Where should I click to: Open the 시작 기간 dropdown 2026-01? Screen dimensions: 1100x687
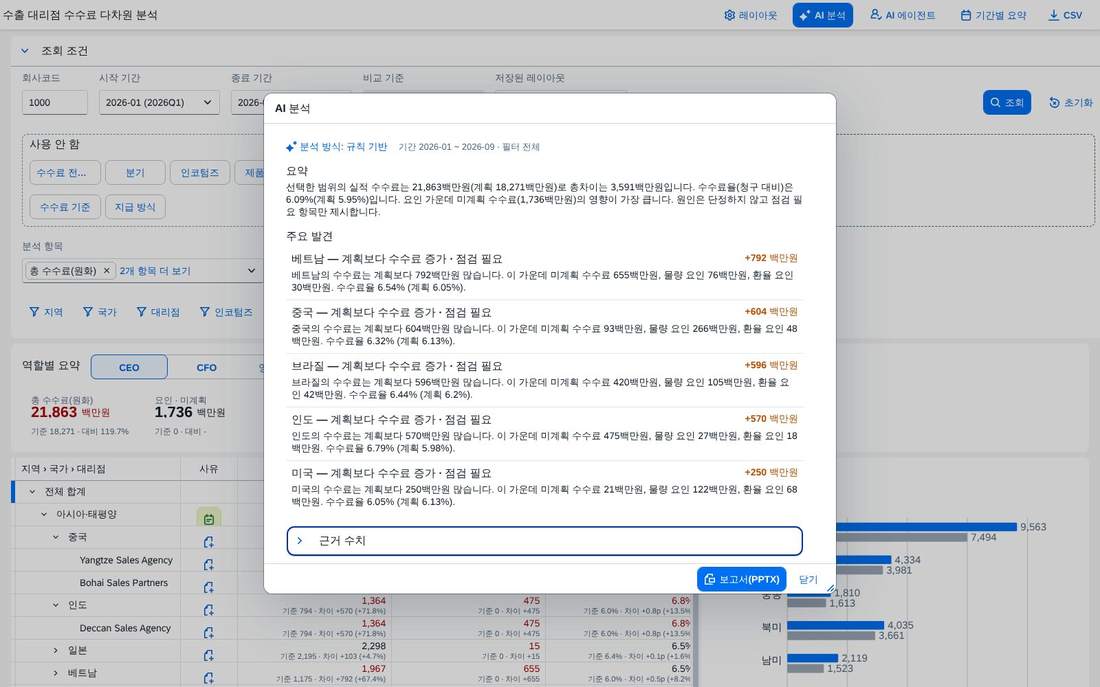(159, 102)
